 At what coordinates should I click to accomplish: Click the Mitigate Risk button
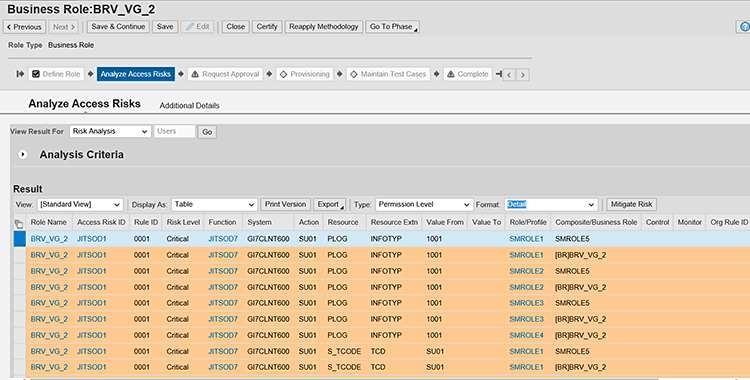(x=631, y=204)
